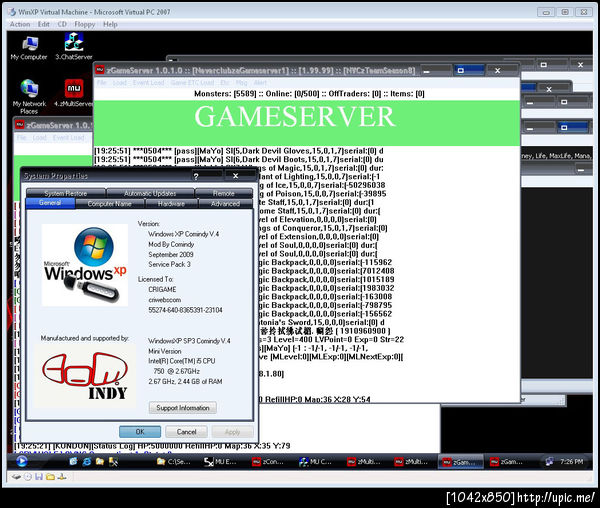Open the Action menu in Virtual PC
The height and width of the screenshot is (508, 600).
pos(20,24)
